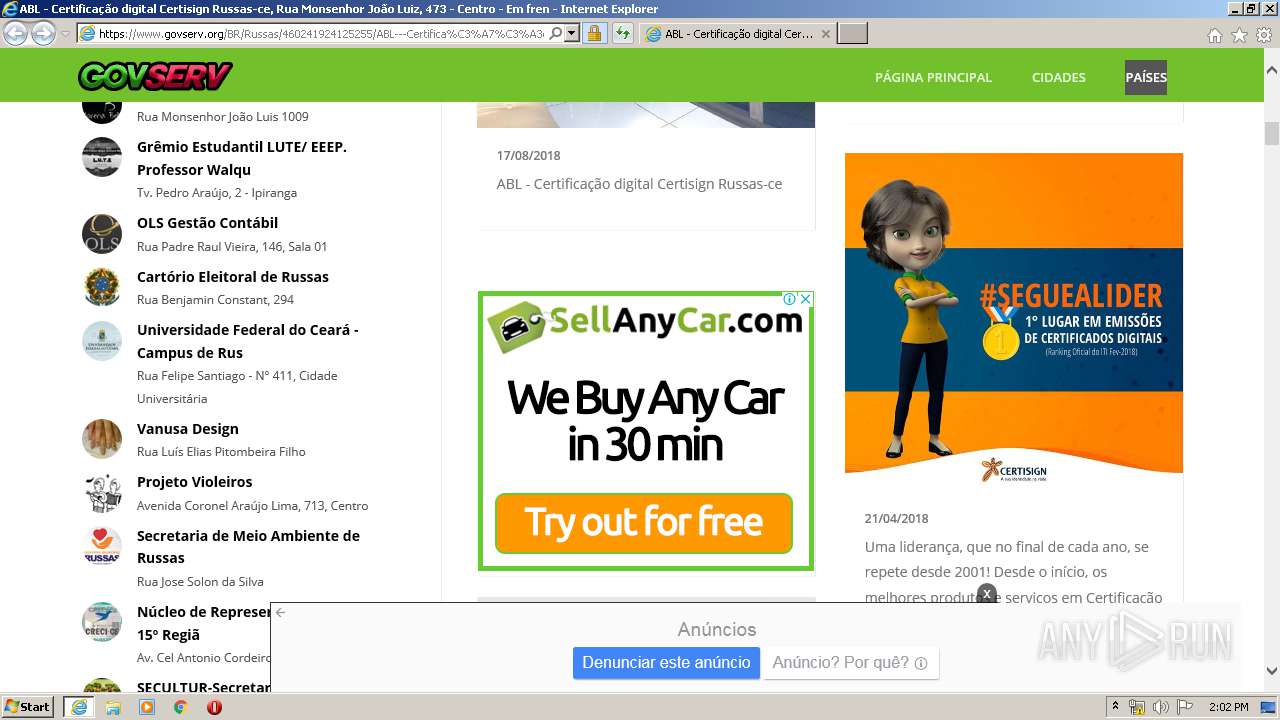Click the page scrollbar down arrow
This screenshot has width=1280, height=720.
point(1272,672)
